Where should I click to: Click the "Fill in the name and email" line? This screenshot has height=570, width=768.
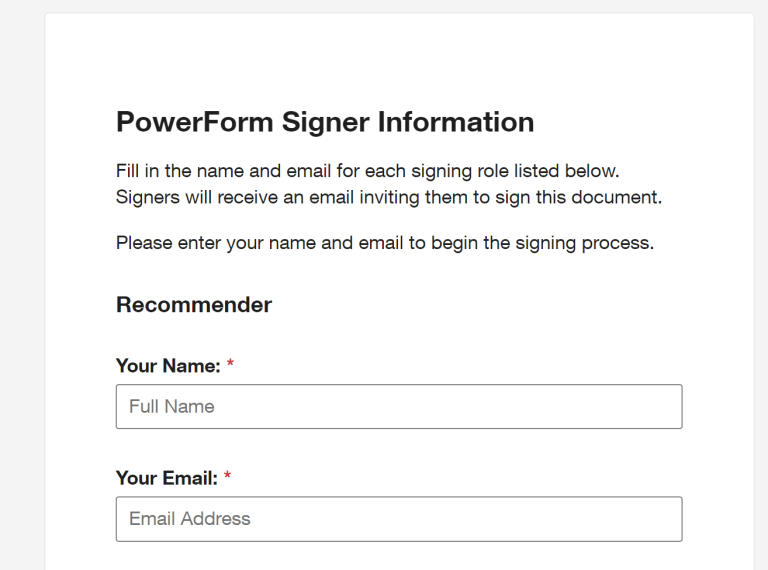[x=374, y=171]
